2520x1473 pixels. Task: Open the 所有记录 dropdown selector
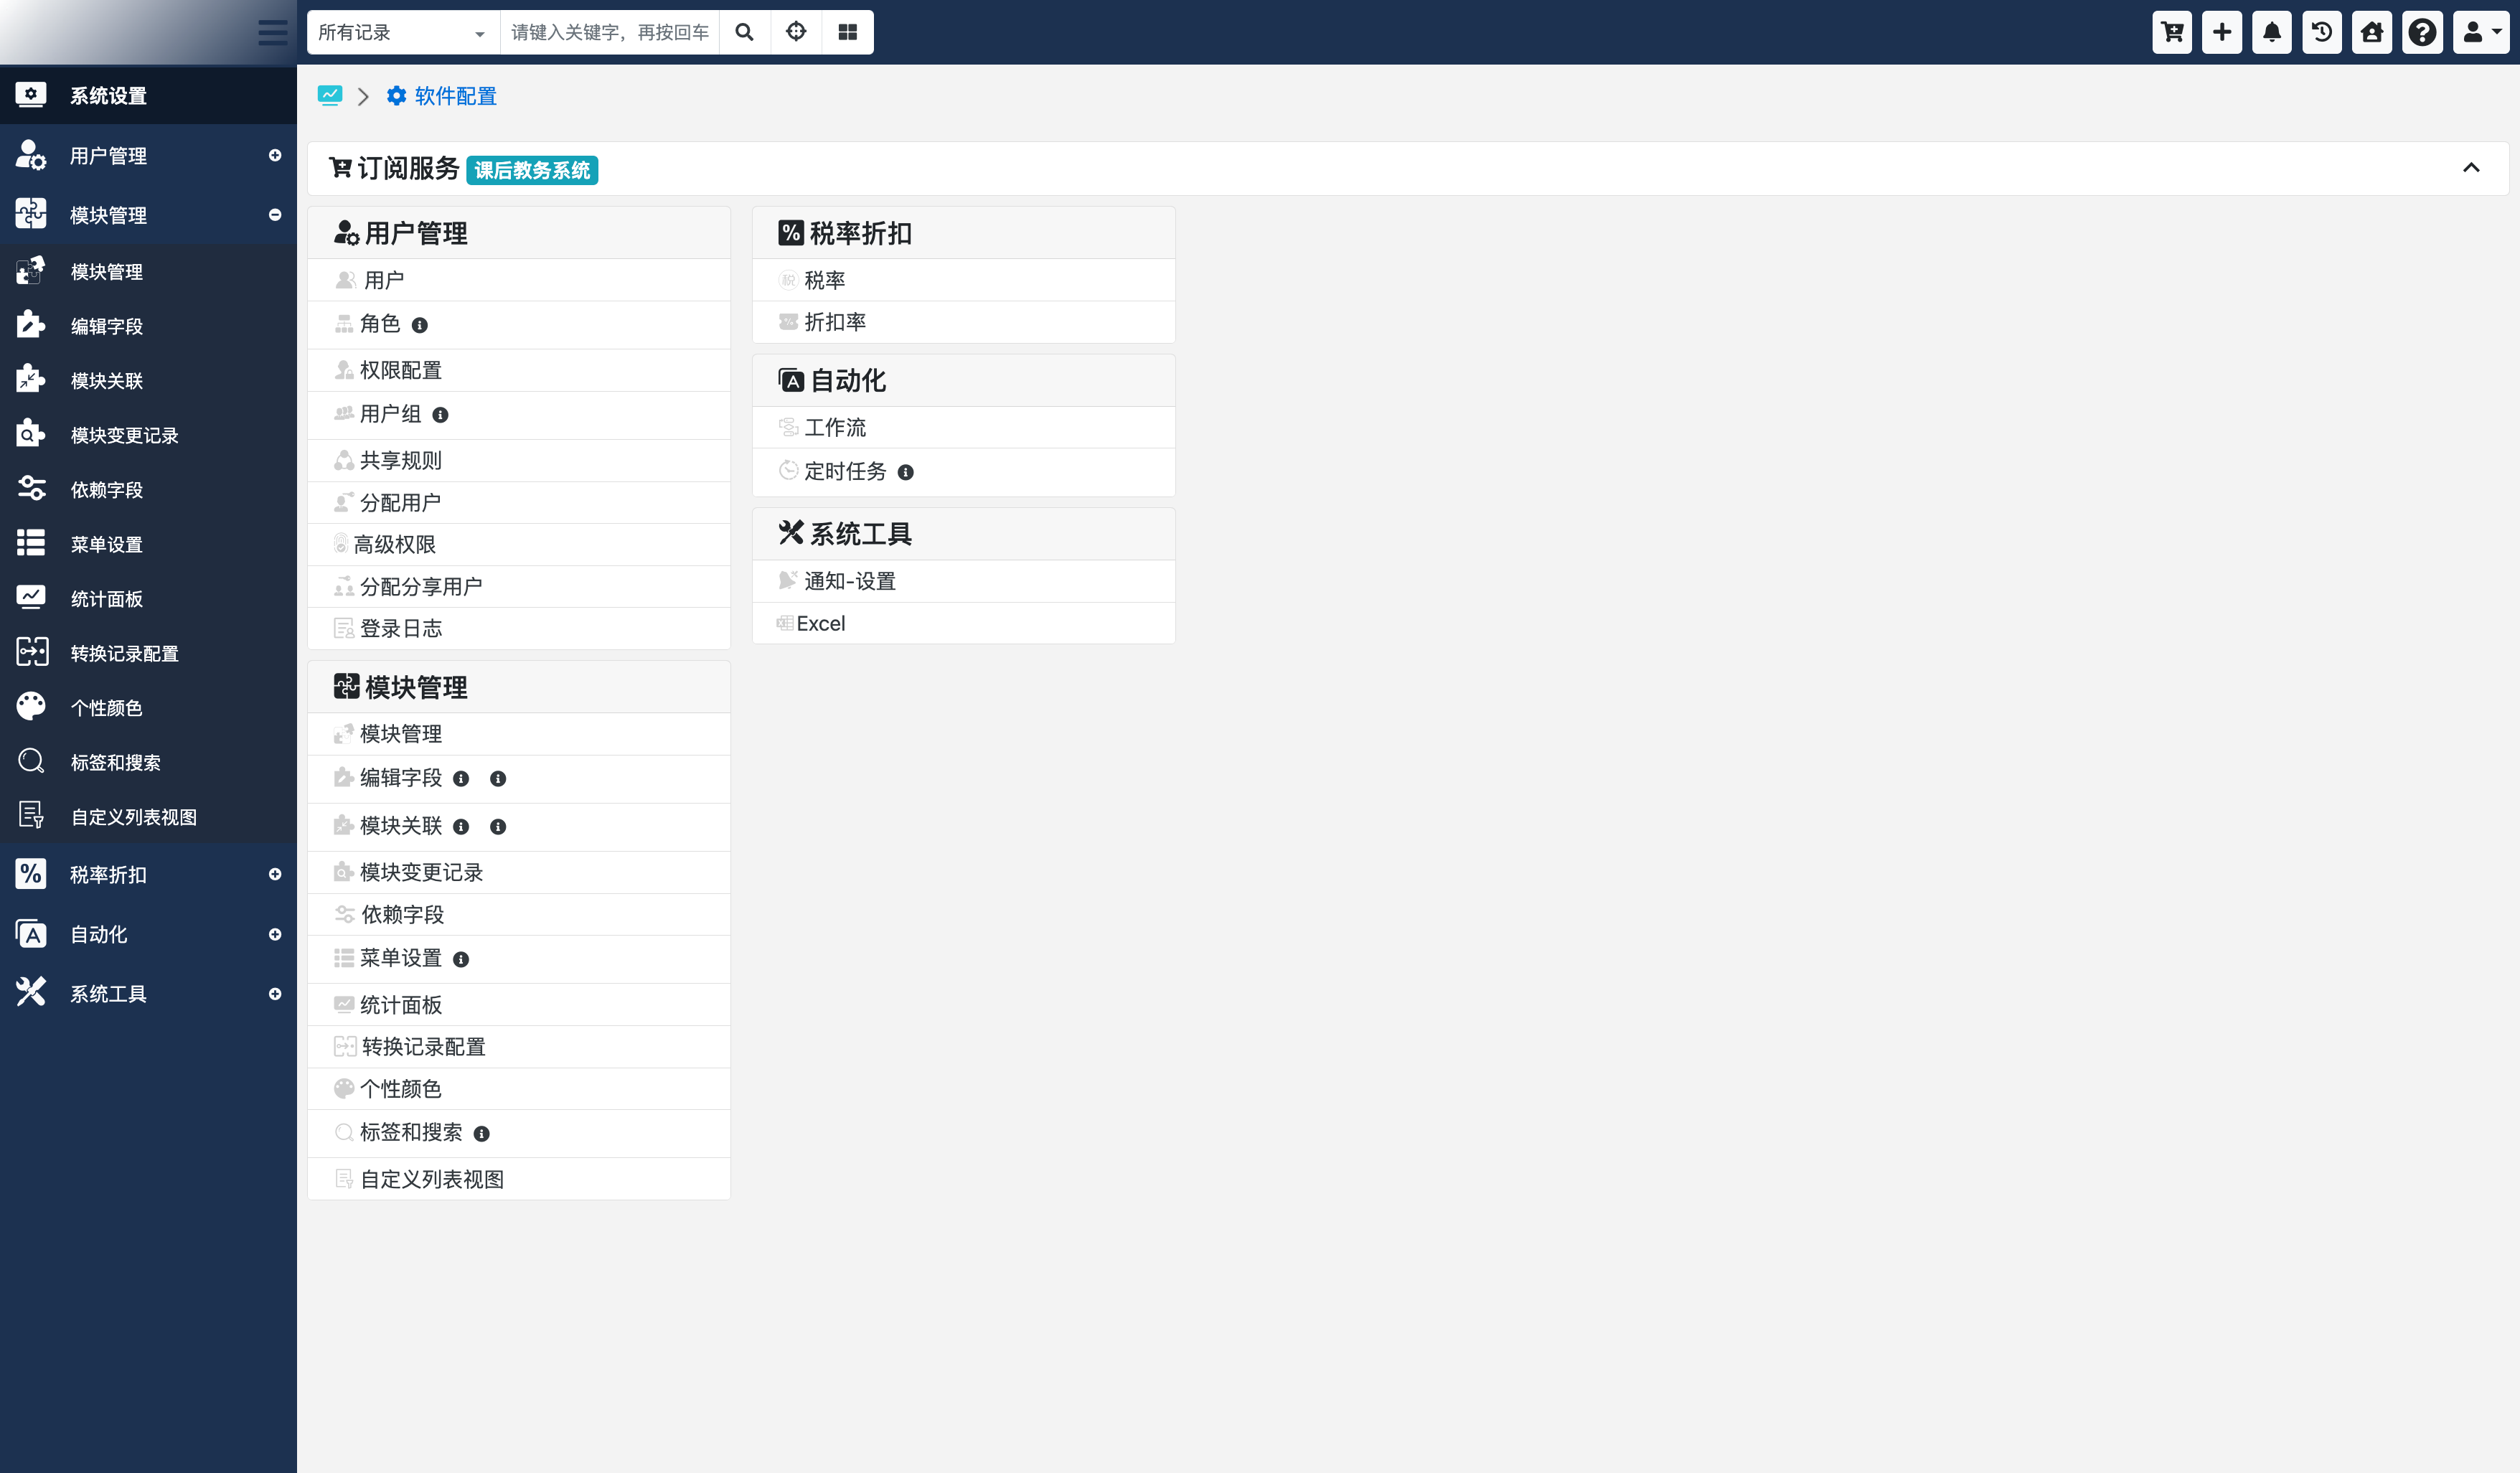402,32
